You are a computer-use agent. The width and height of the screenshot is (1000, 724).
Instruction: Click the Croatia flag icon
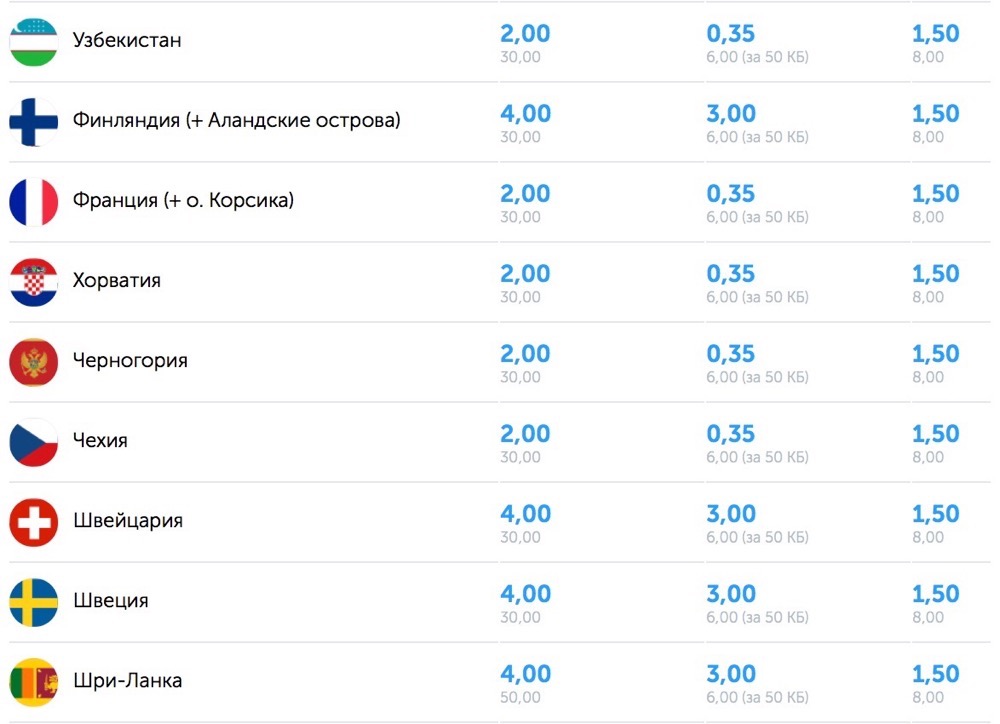click(34, 282)
